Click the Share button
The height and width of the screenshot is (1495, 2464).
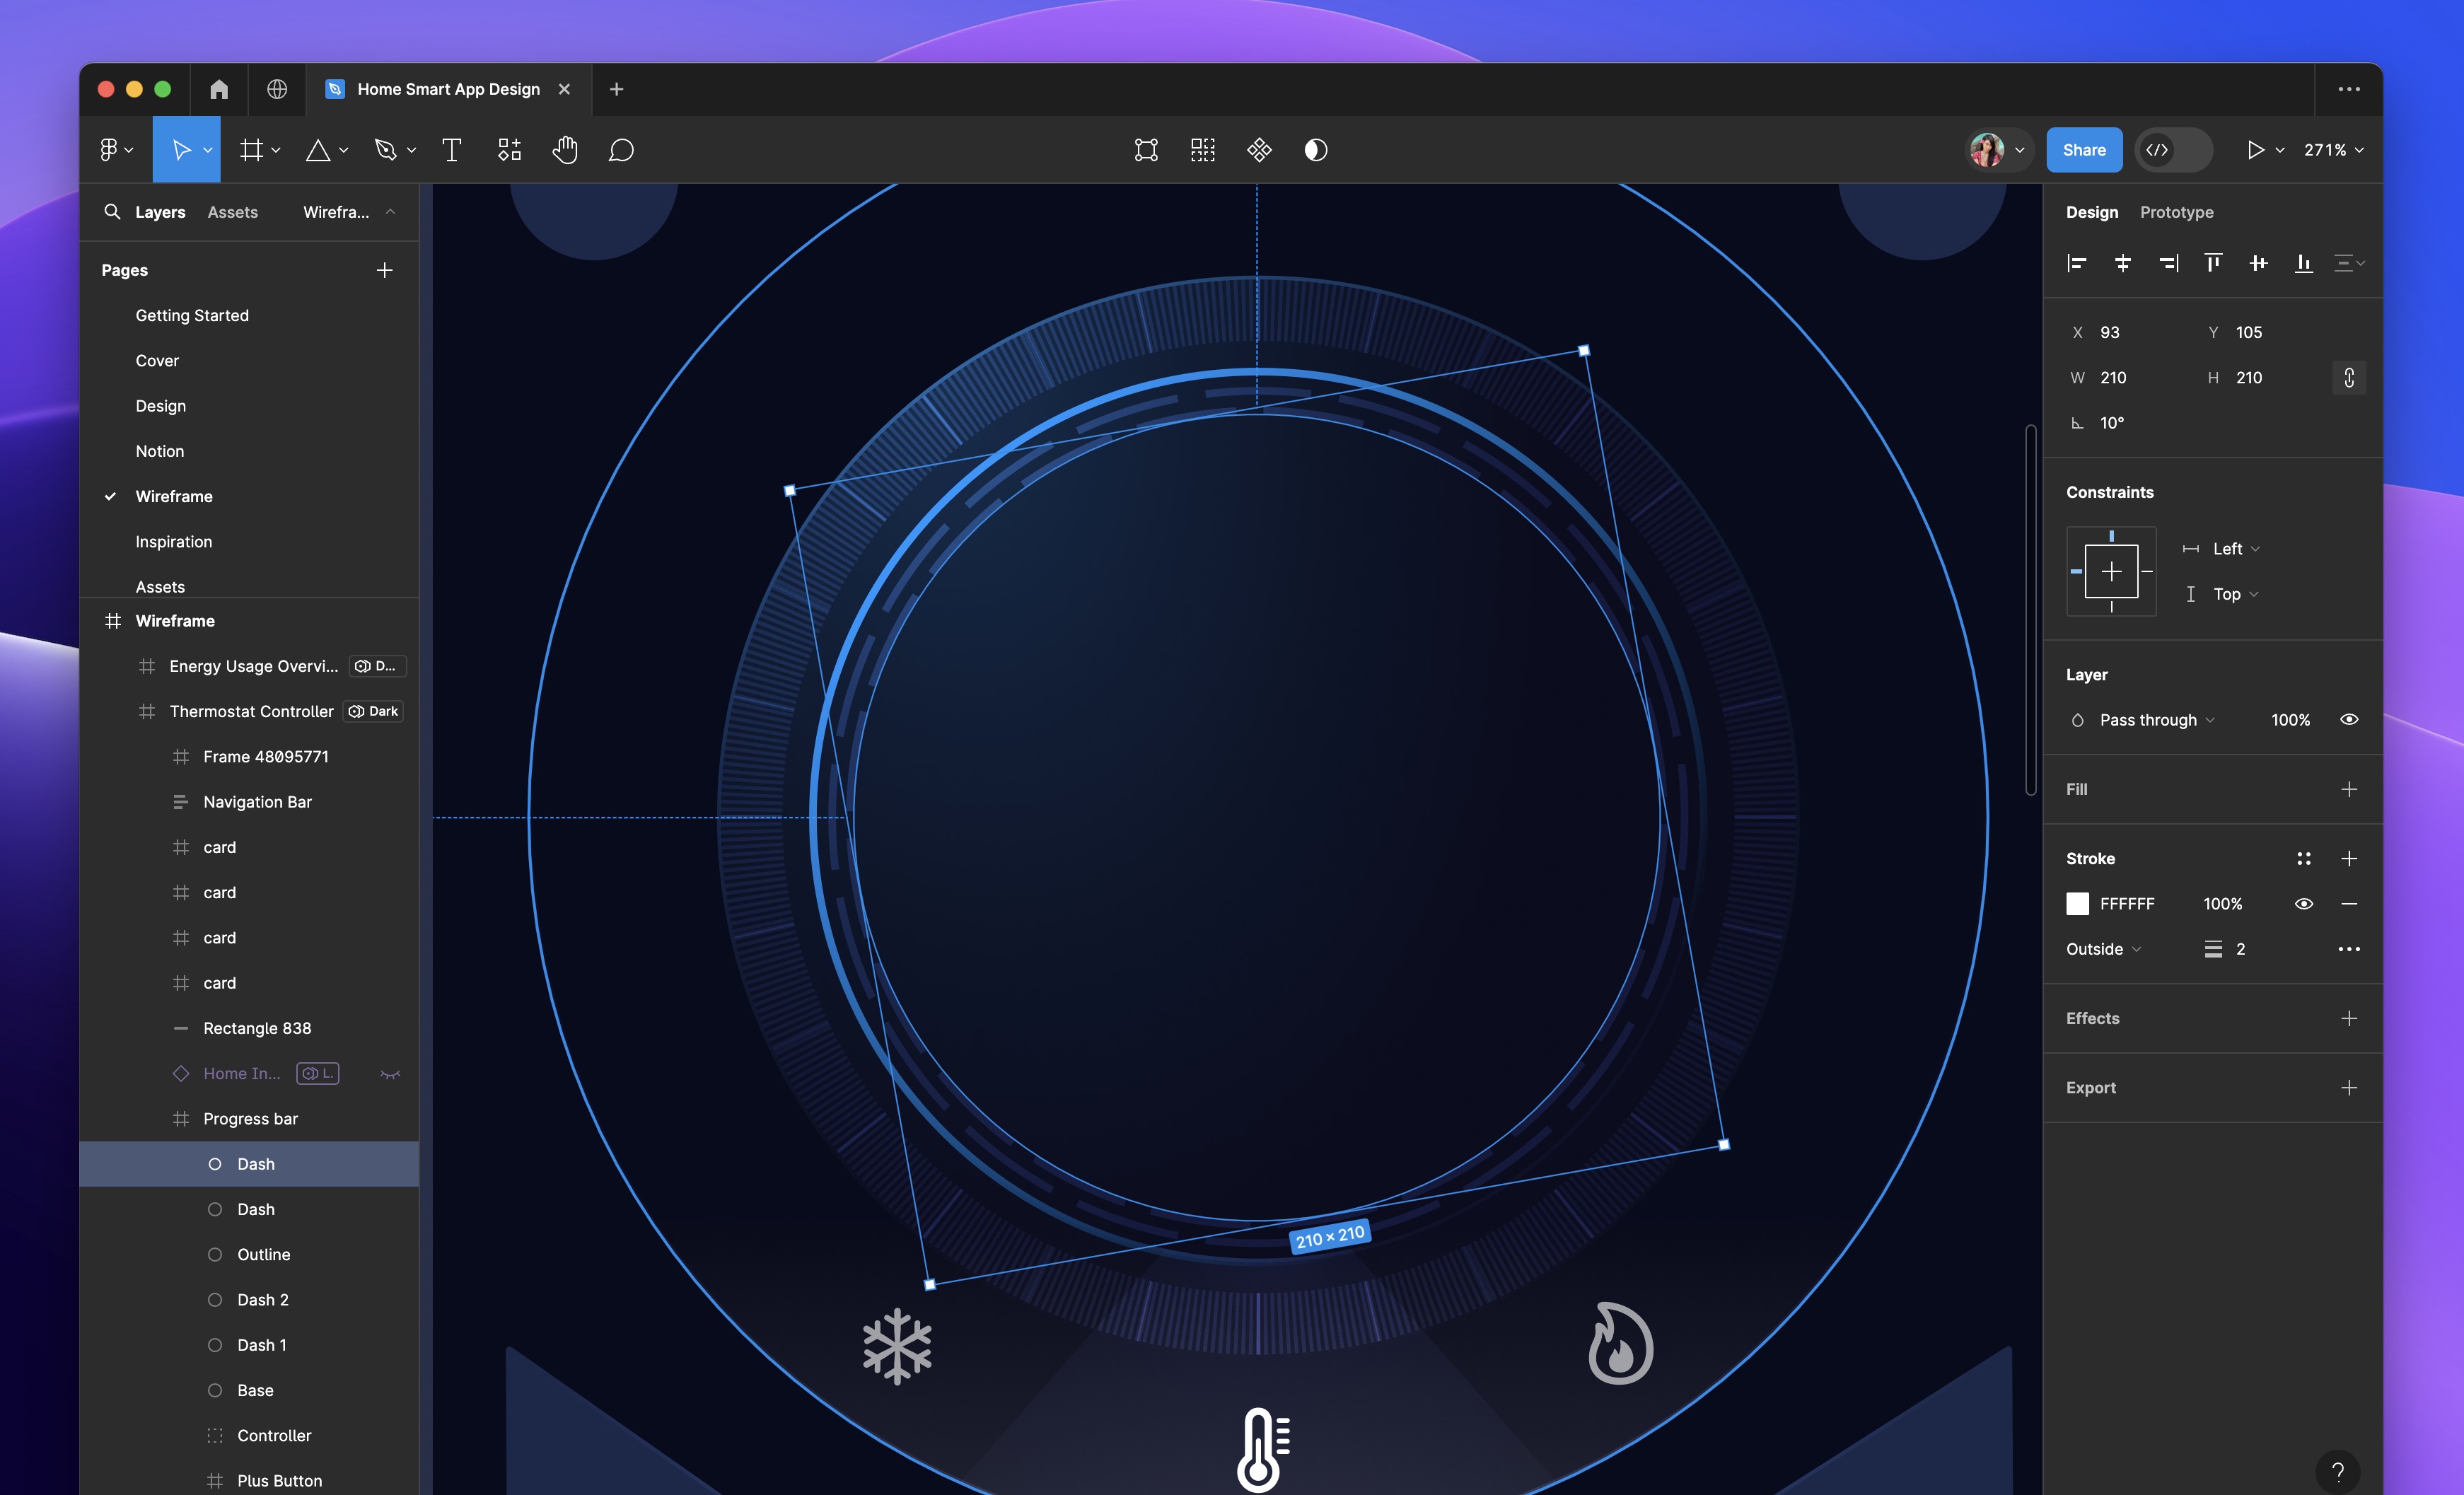tap(2084, 149)
